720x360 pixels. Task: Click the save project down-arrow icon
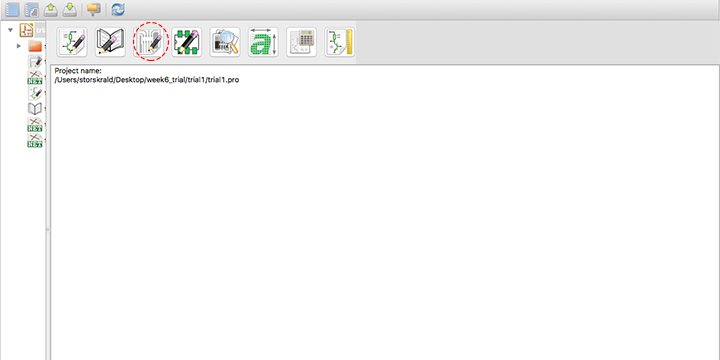click(x=70, y=10)
